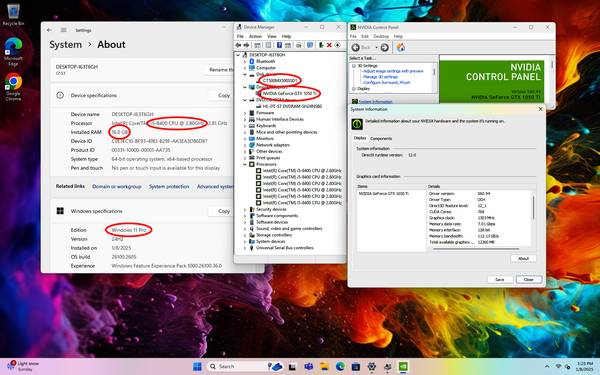
Task: Click the blue Help icon in Device Manager toolbar
Action: tap(279, 45)
